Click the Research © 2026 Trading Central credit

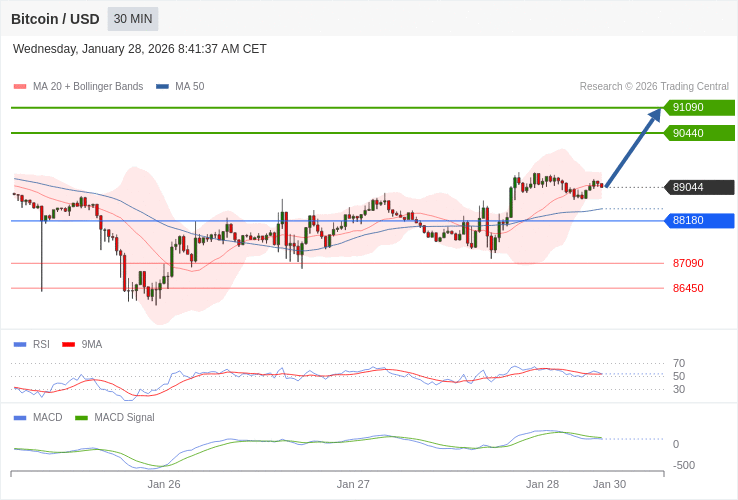click(654, 87)
